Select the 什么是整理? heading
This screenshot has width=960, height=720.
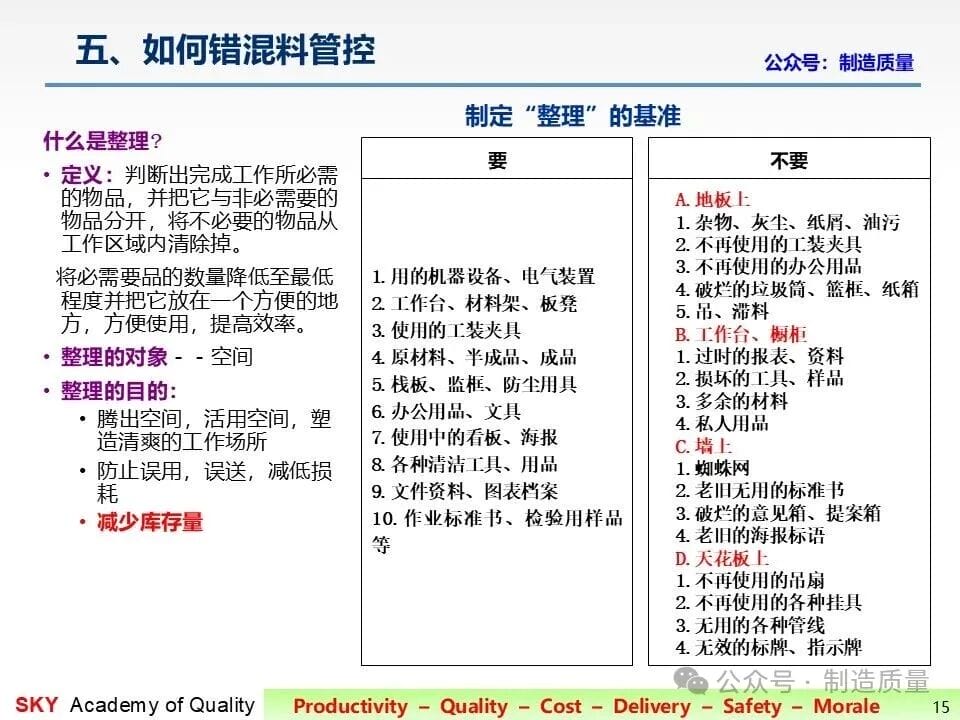coord(103,141)
